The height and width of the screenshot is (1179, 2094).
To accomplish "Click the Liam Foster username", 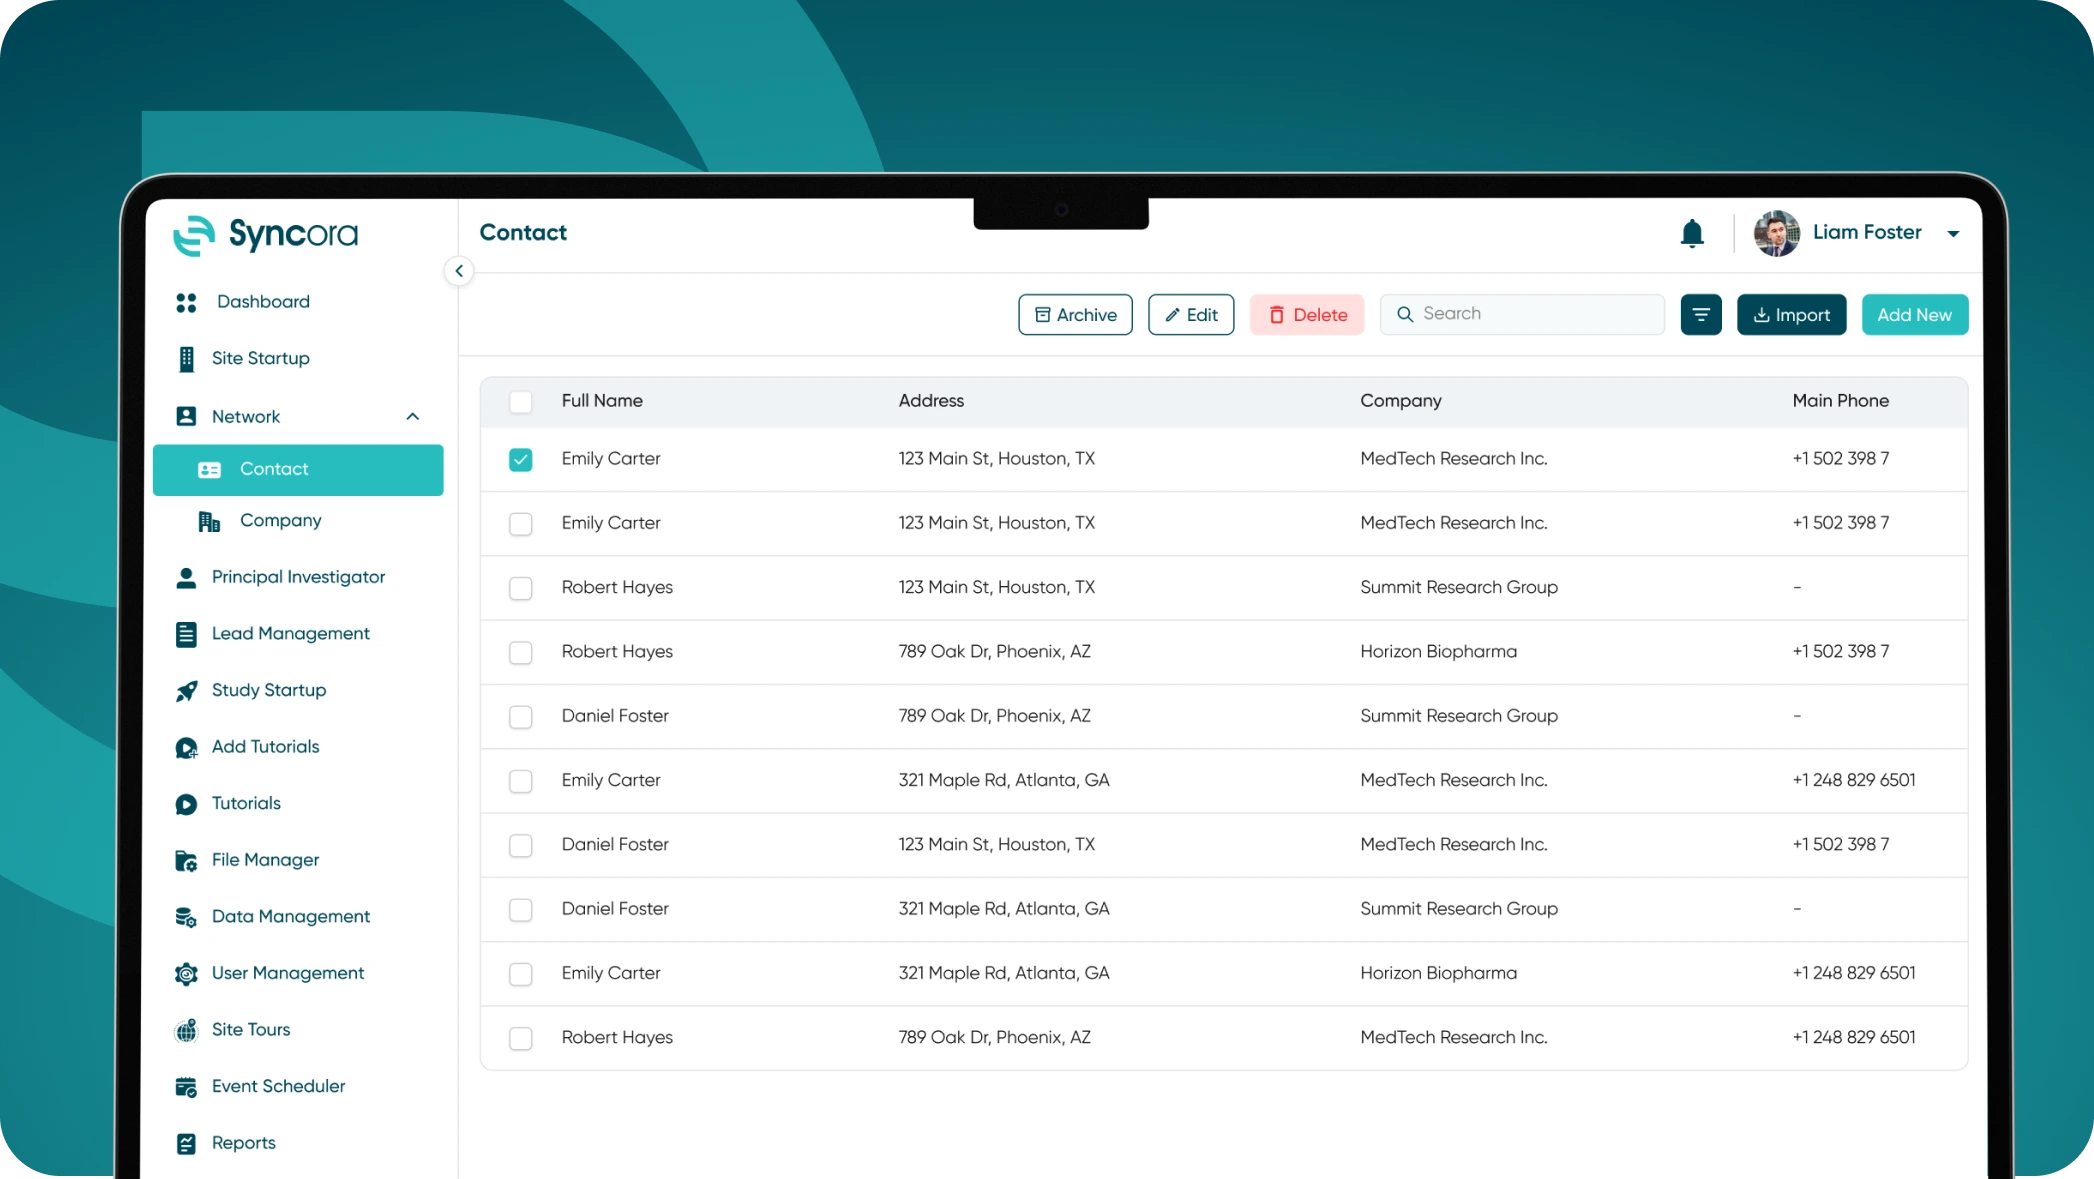I will coord(1866,233).
